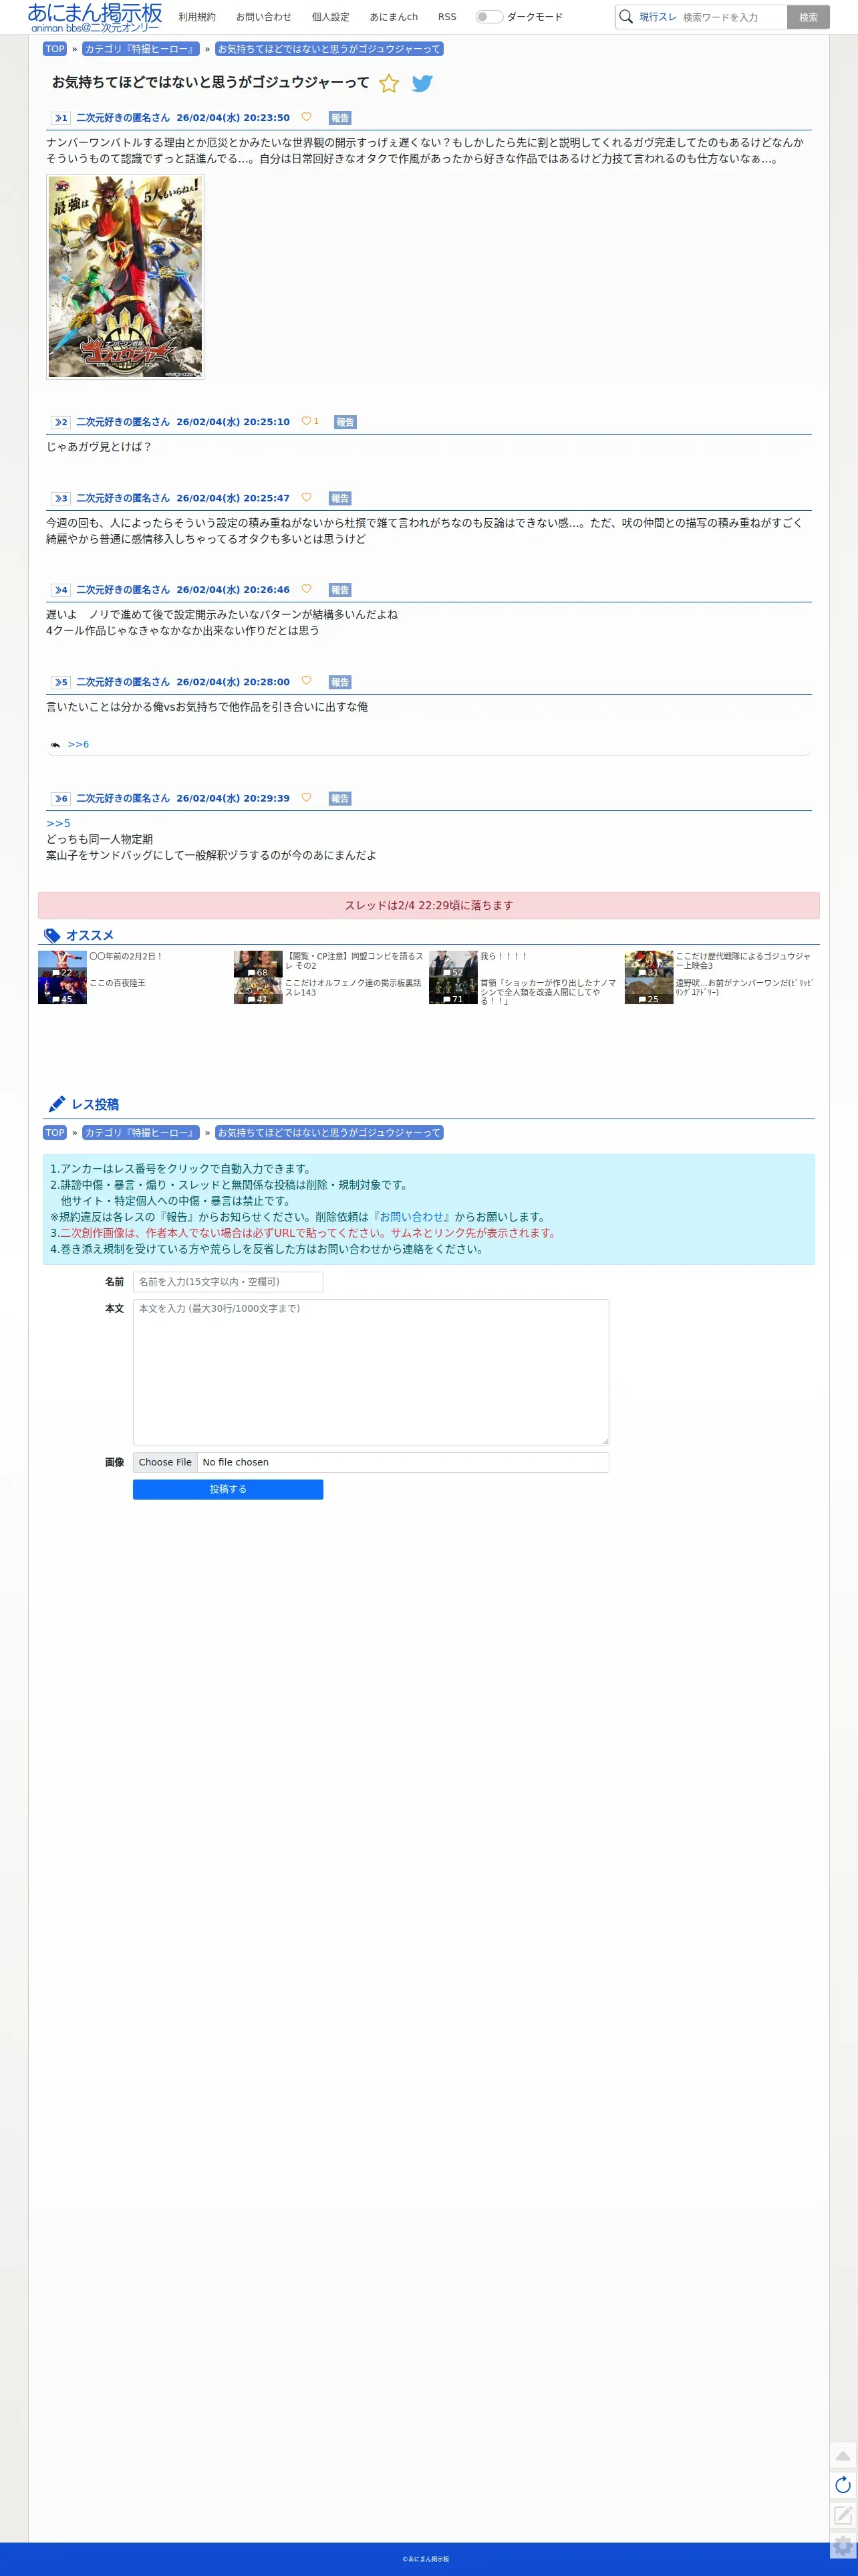Open recommended thread 我ら！！！！

tap(503, 956)
